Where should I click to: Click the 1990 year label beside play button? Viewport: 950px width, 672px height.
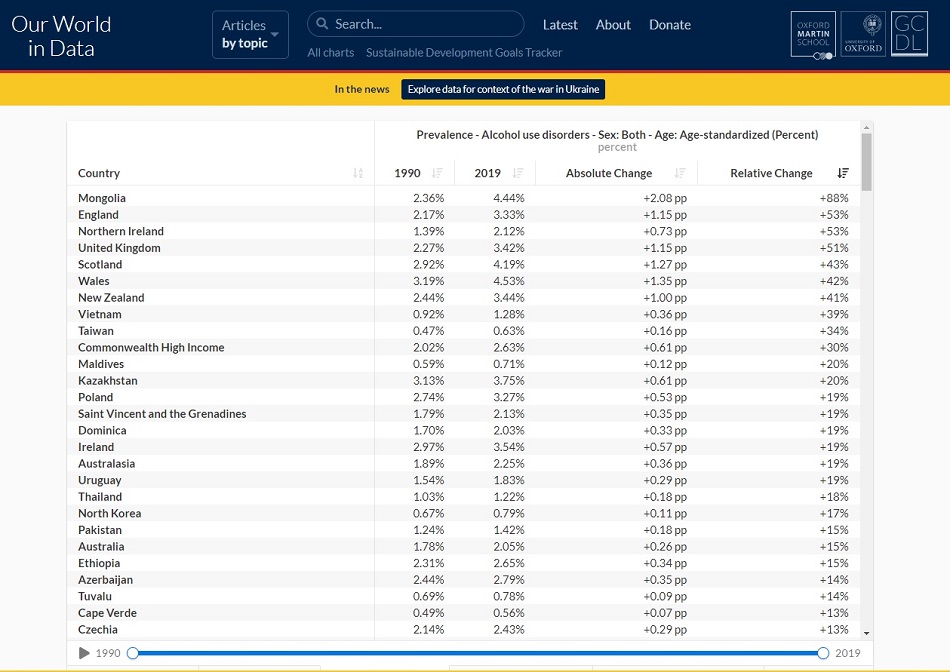[x=108, y=653]
